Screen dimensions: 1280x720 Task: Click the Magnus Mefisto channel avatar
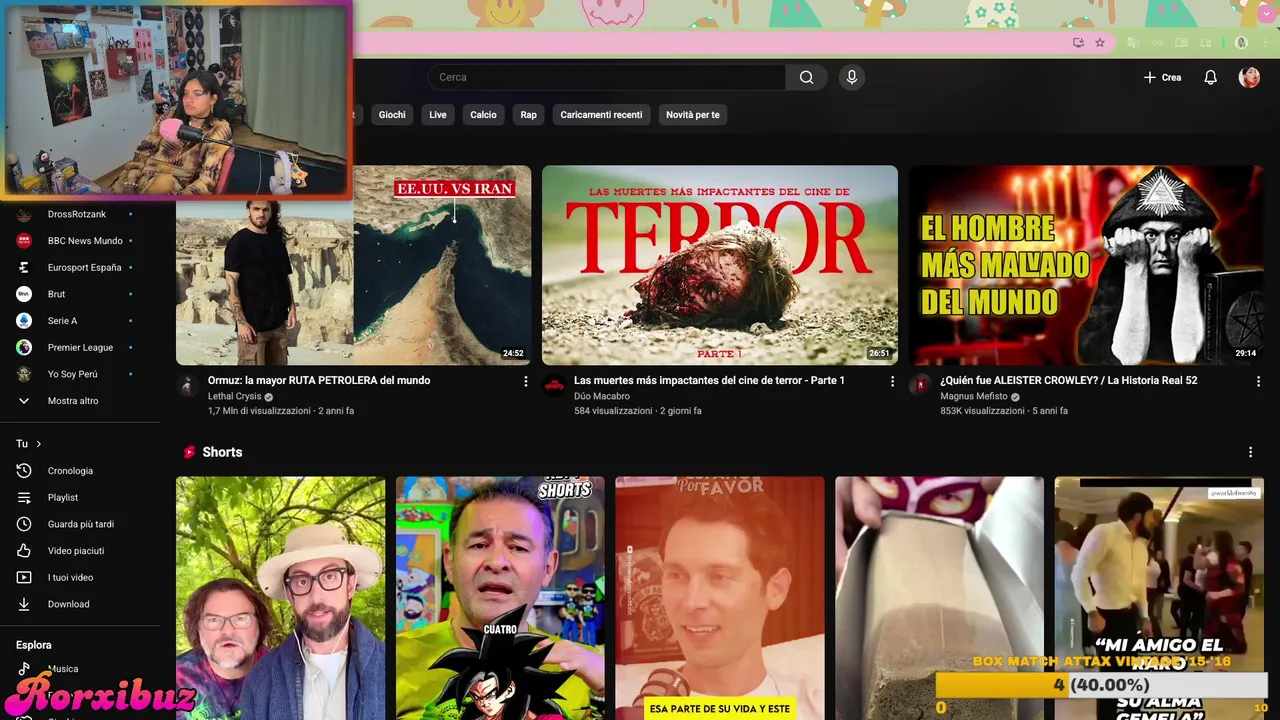(920, 385)
